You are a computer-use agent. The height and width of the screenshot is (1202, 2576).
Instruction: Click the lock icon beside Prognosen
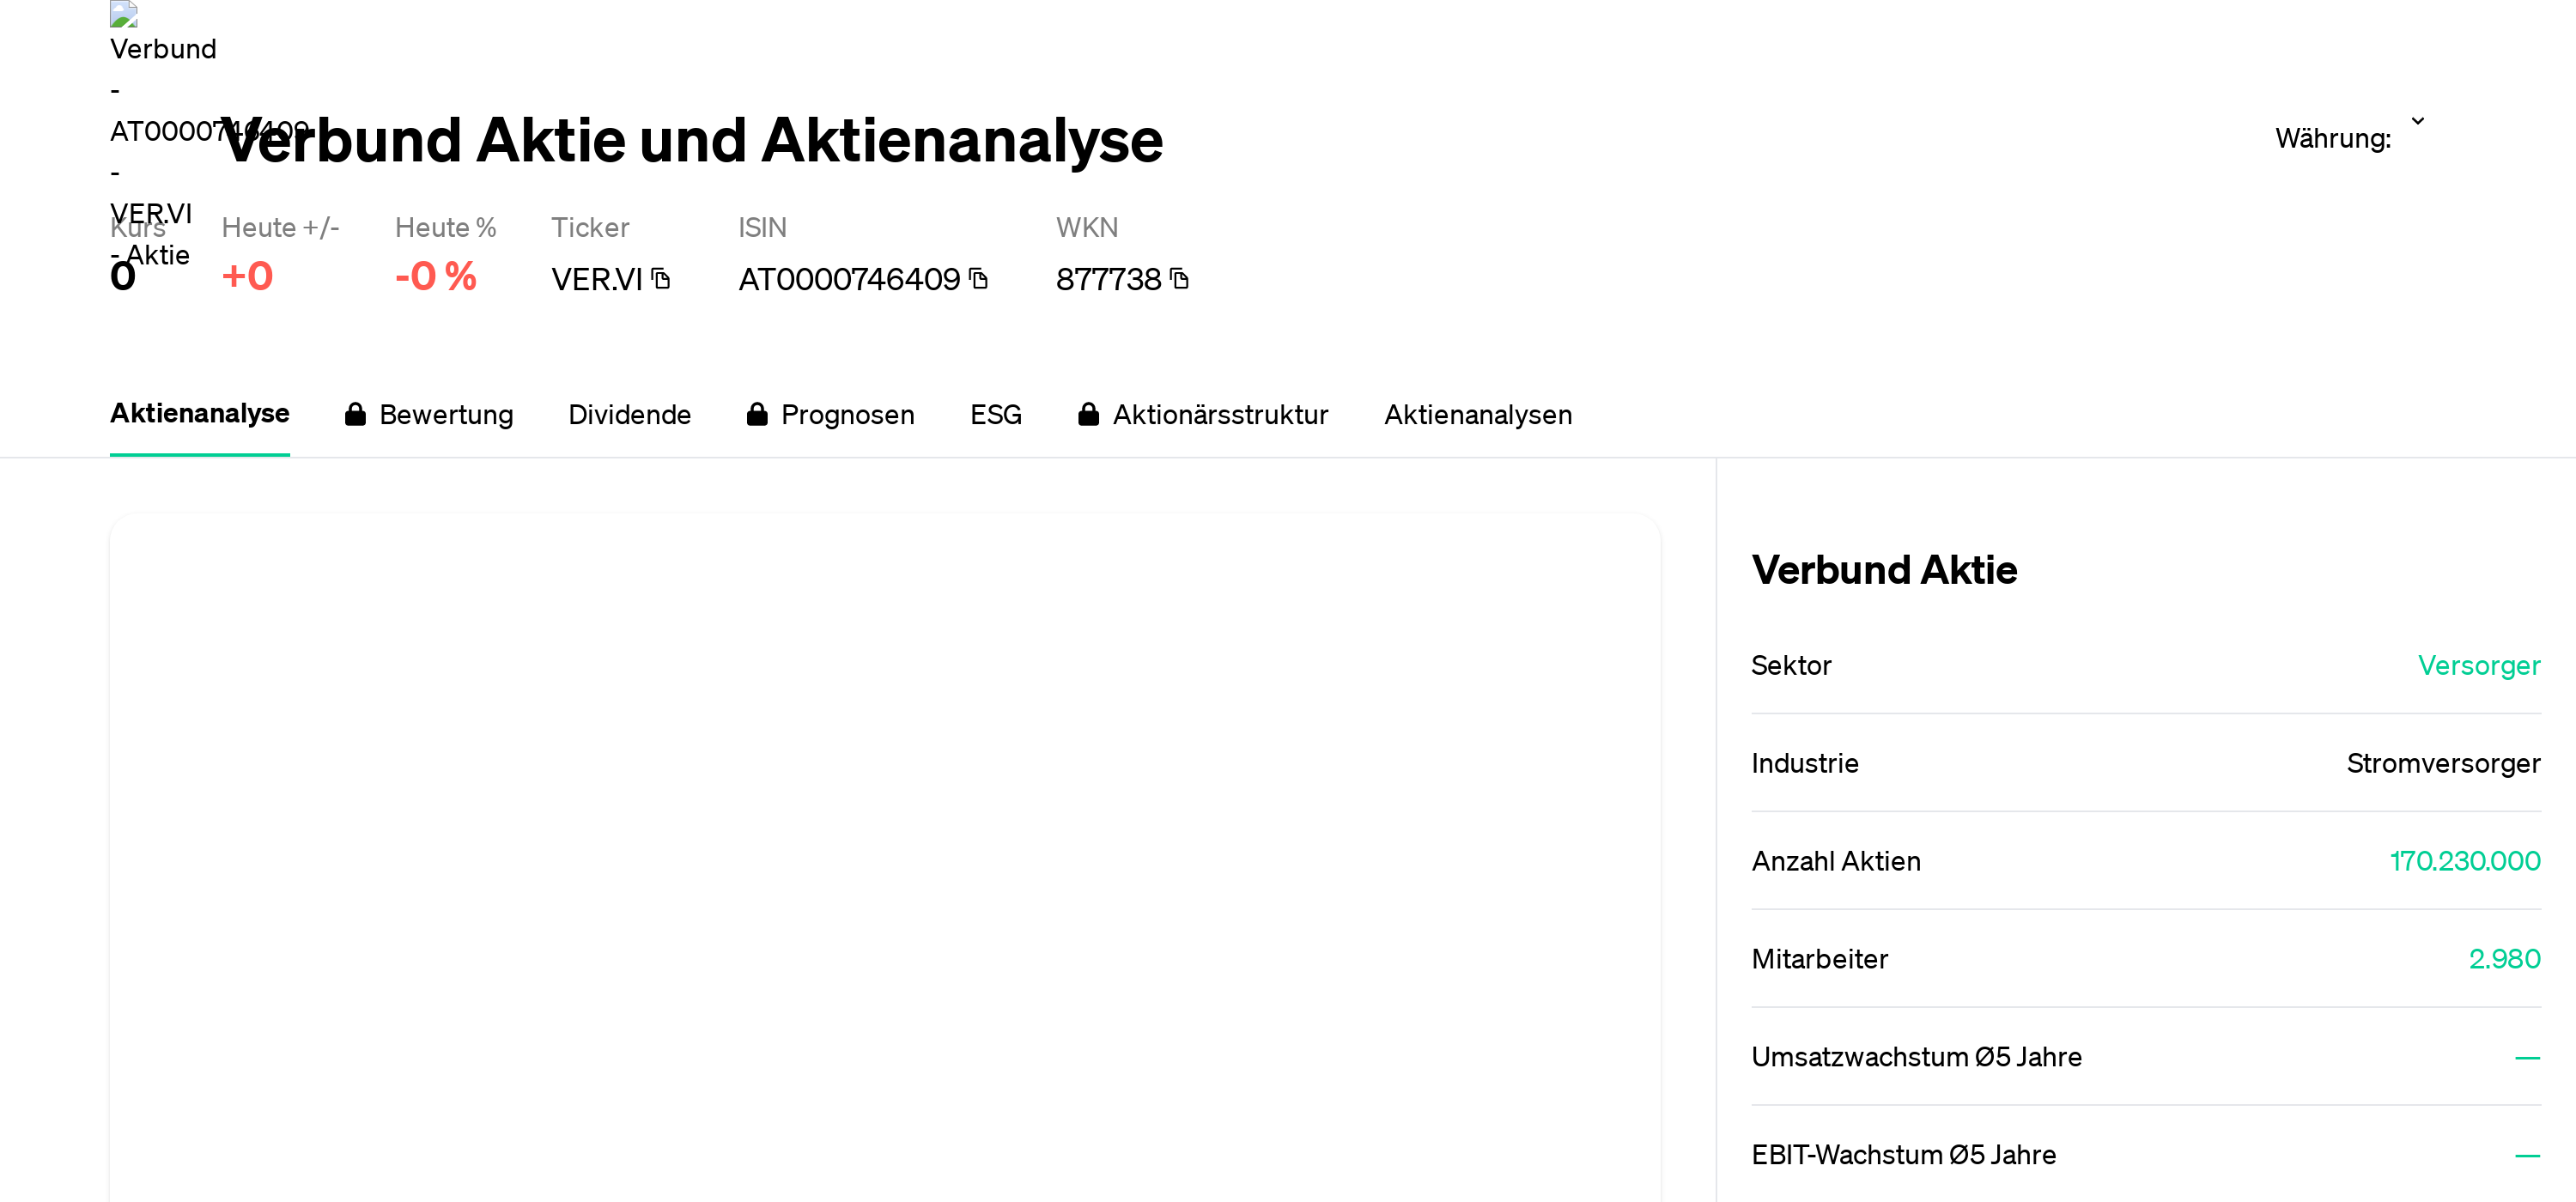point(757,414)
